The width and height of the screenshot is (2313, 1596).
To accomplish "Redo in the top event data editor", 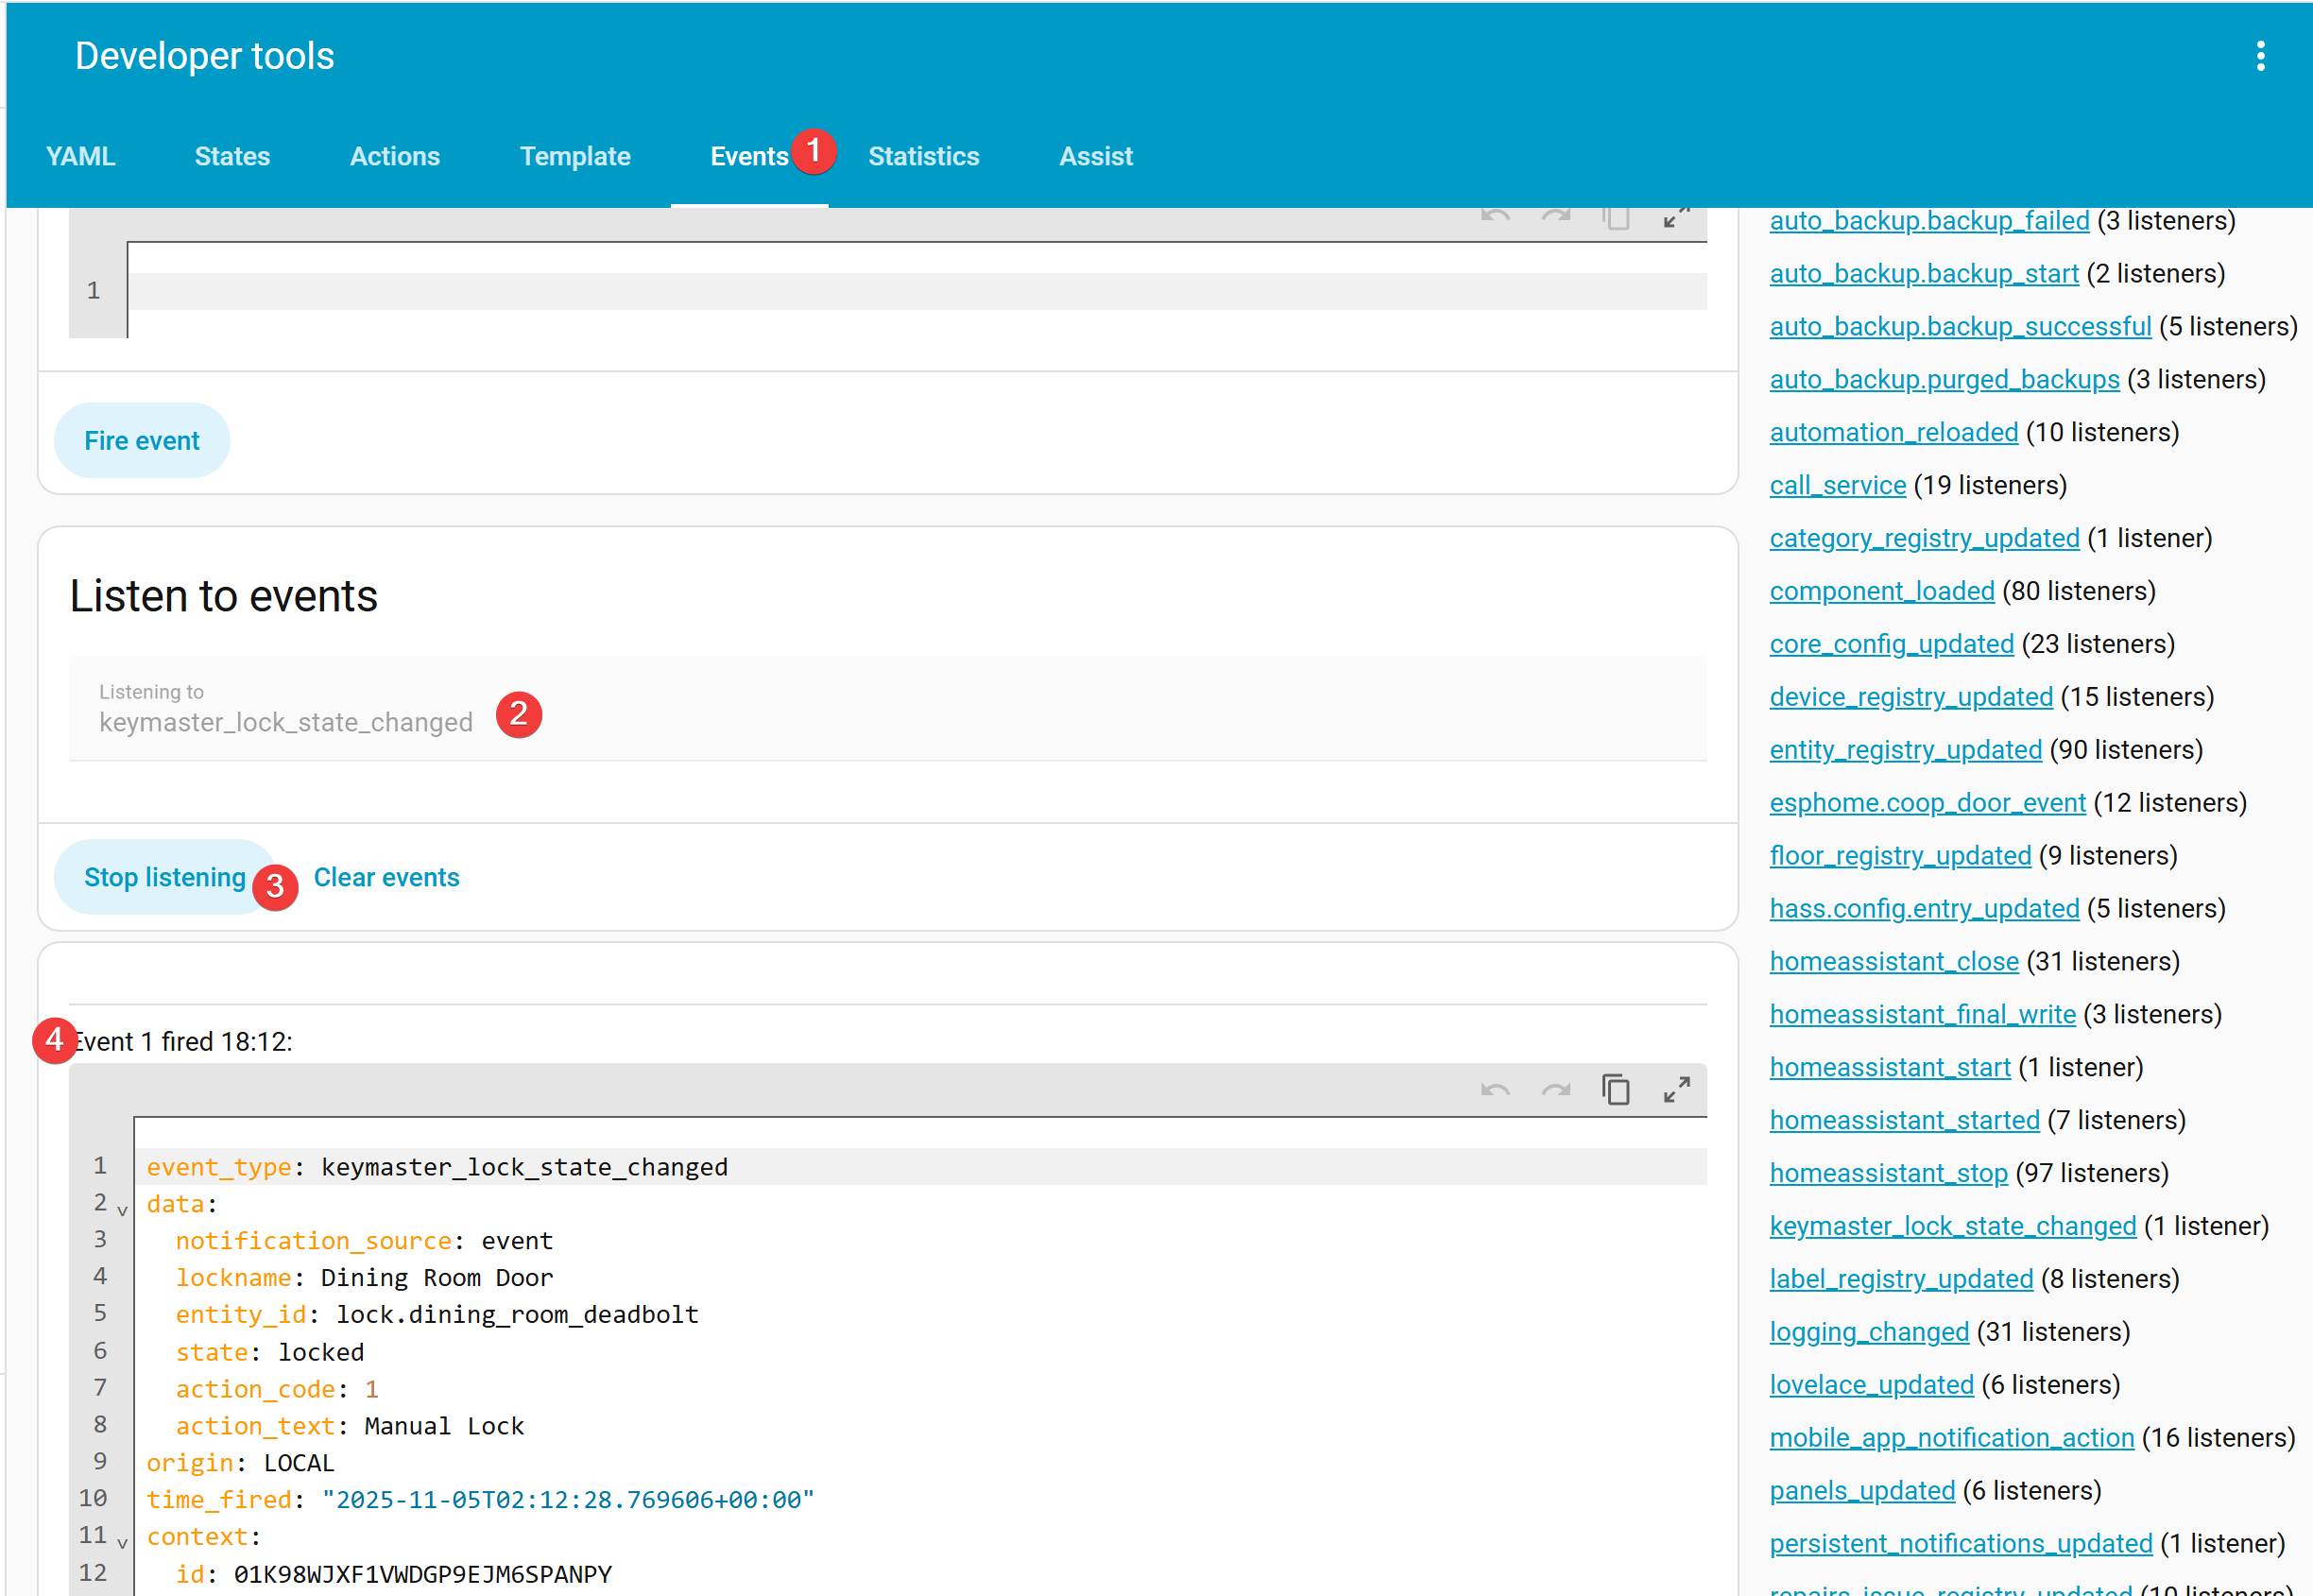I will click(1555, 217).
